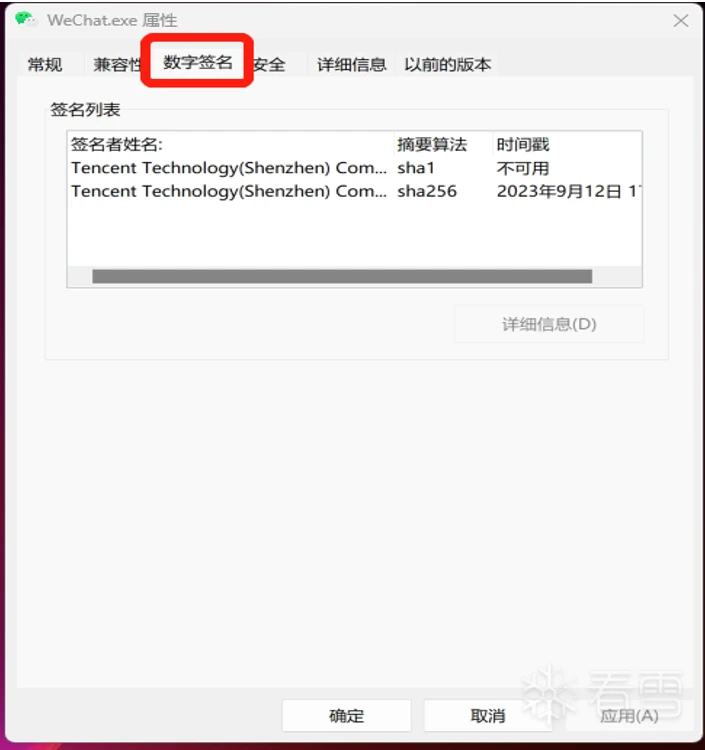The height and width of the screenshot is (750, 705).
Task: Click the horizontal scrollbar in signature list
Action: [342, 276]
